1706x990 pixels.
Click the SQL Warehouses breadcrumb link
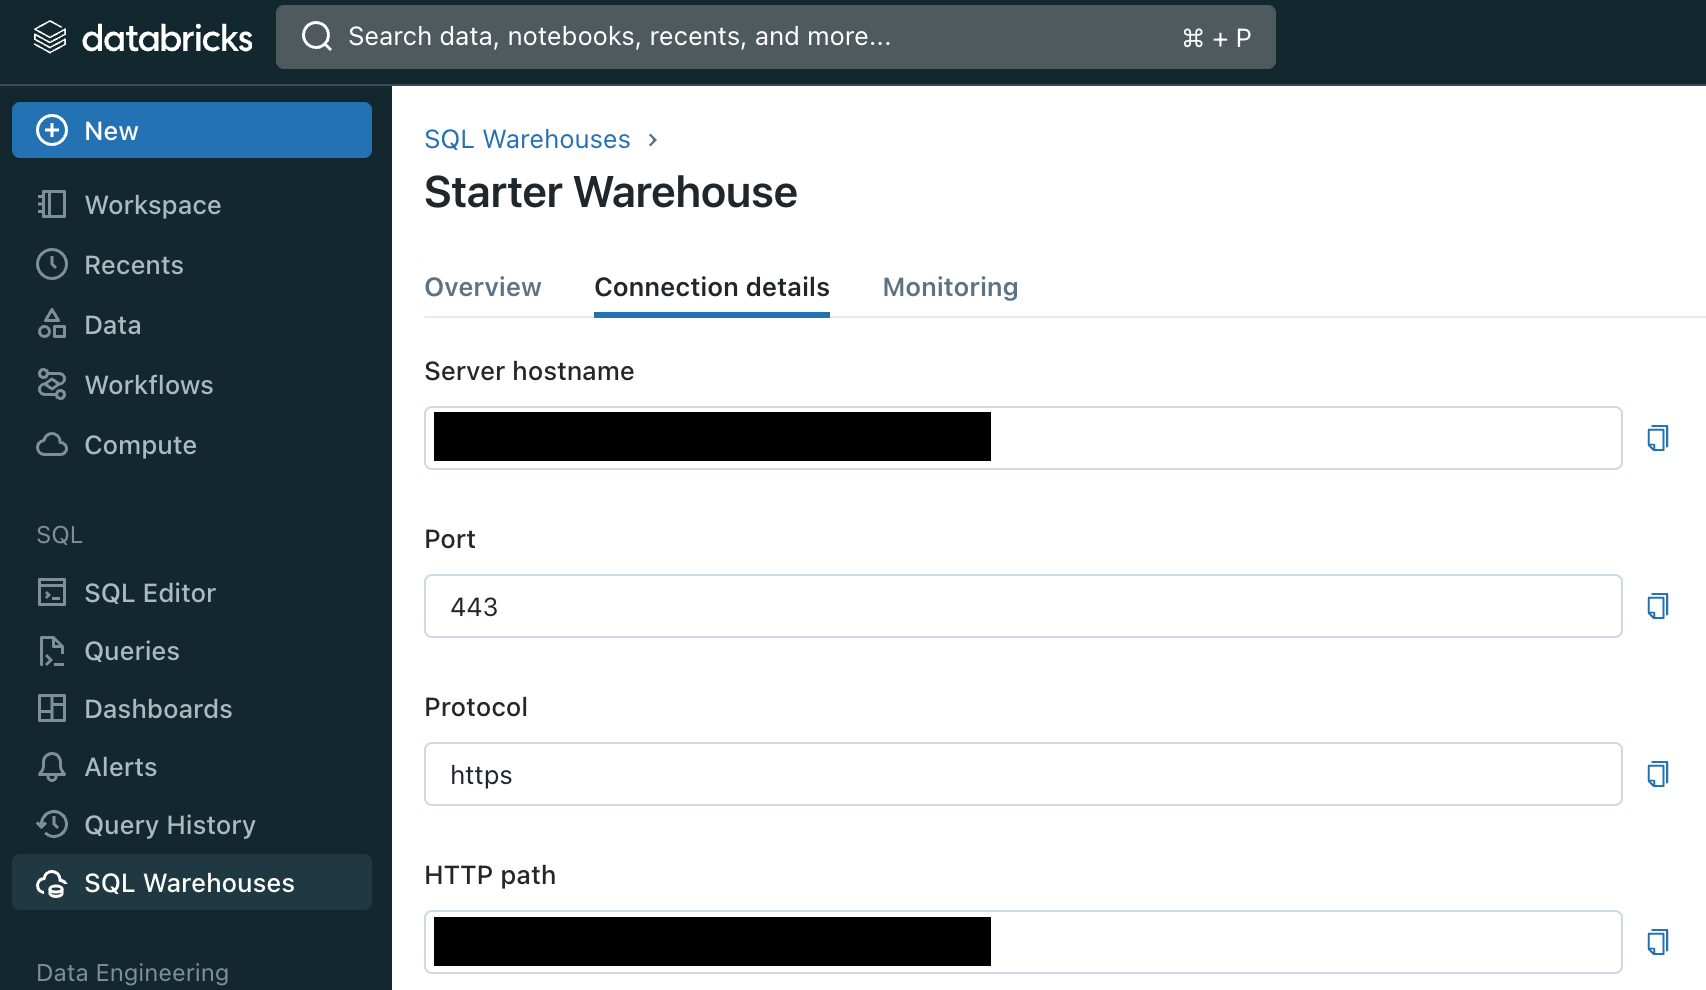(x=527, y=139)
